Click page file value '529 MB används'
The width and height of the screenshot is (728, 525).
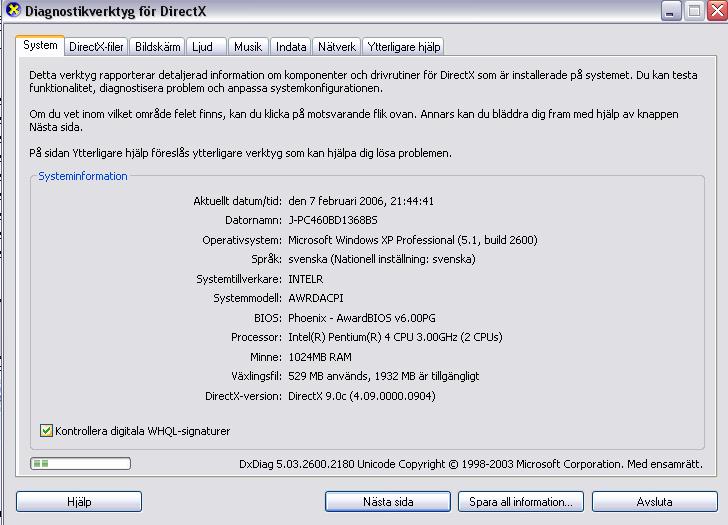click(328, 376)
